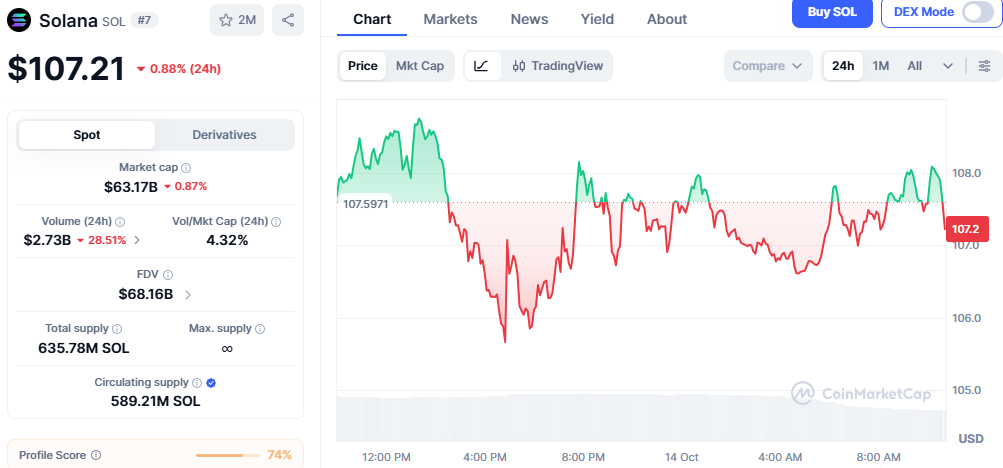Click Volume (24h) info icon
Screen dimensions: 1003x468
click(x=120, y=222)
